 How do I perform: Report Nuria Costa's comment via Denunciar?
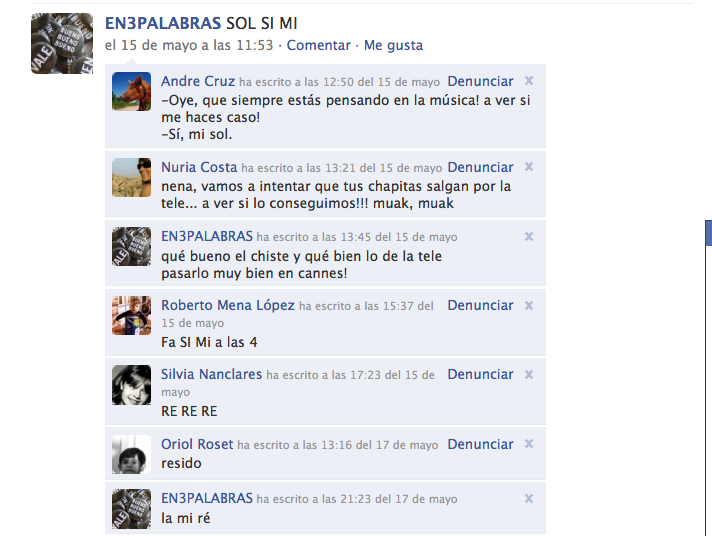[480, 167]
